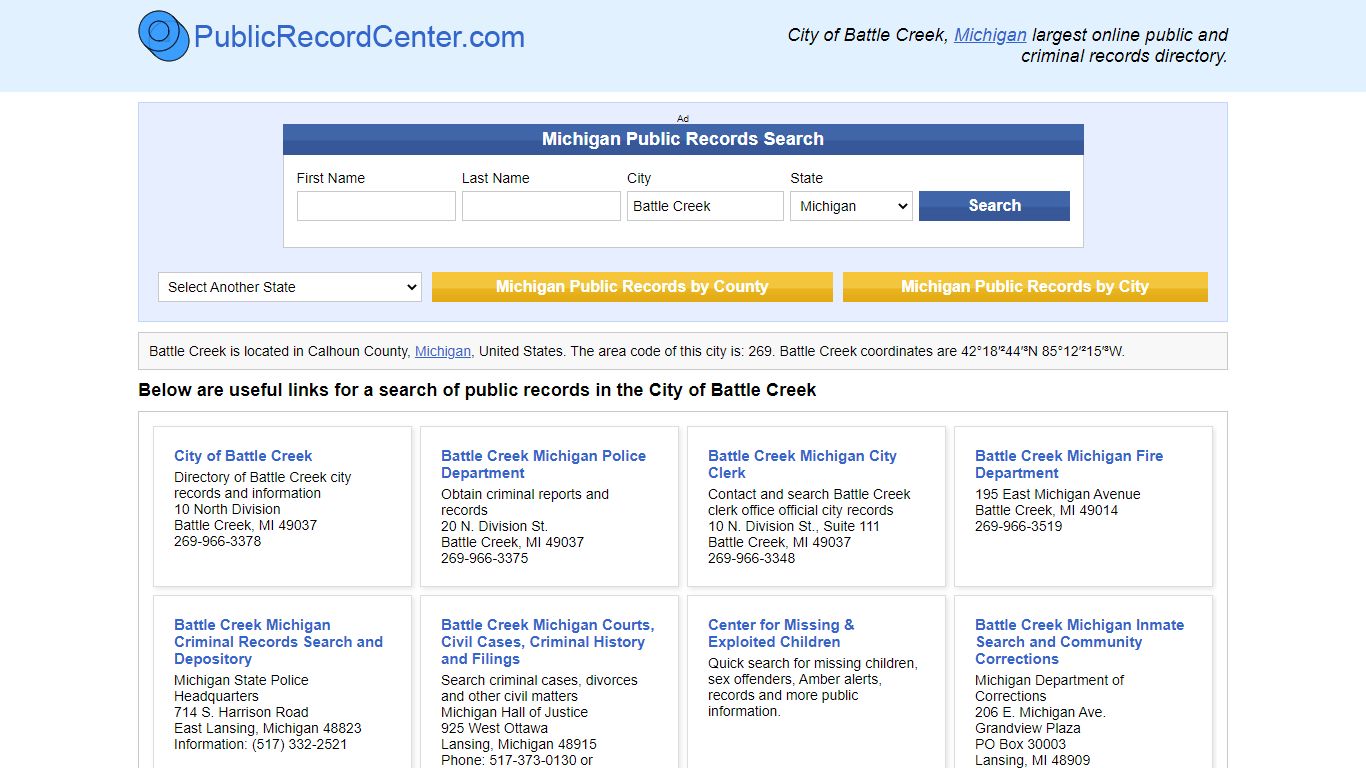Screen dimensions: 1366x768
Task: Edit the City field containing Battle Creek
Action: pyautogui.click(x=705, y=206)
